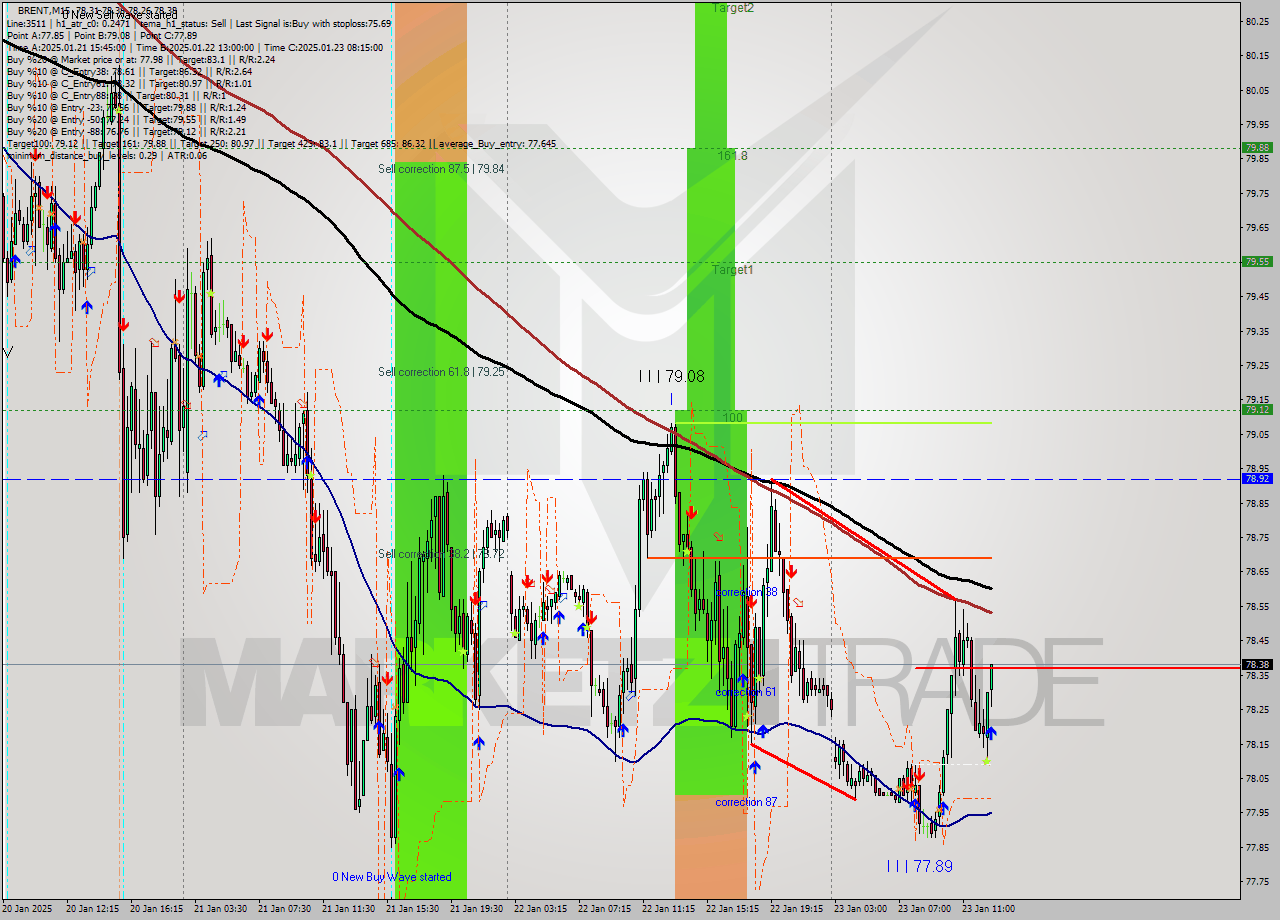This screenshot has height=920, width=1280.
Task: Click the '23 Jan 11:00' time axis label
Action: [x=989, y=909]
